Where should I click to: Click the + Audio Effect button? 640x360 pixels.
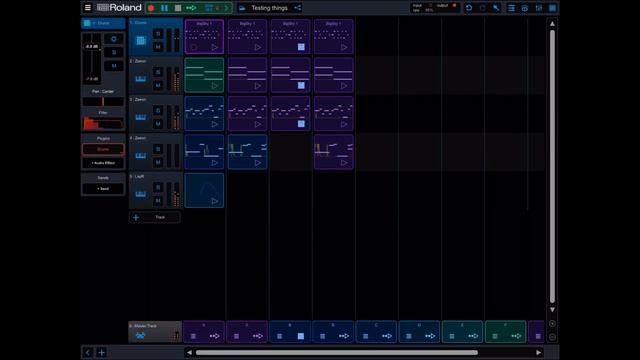pyautogui.click(x=103, y=163)
